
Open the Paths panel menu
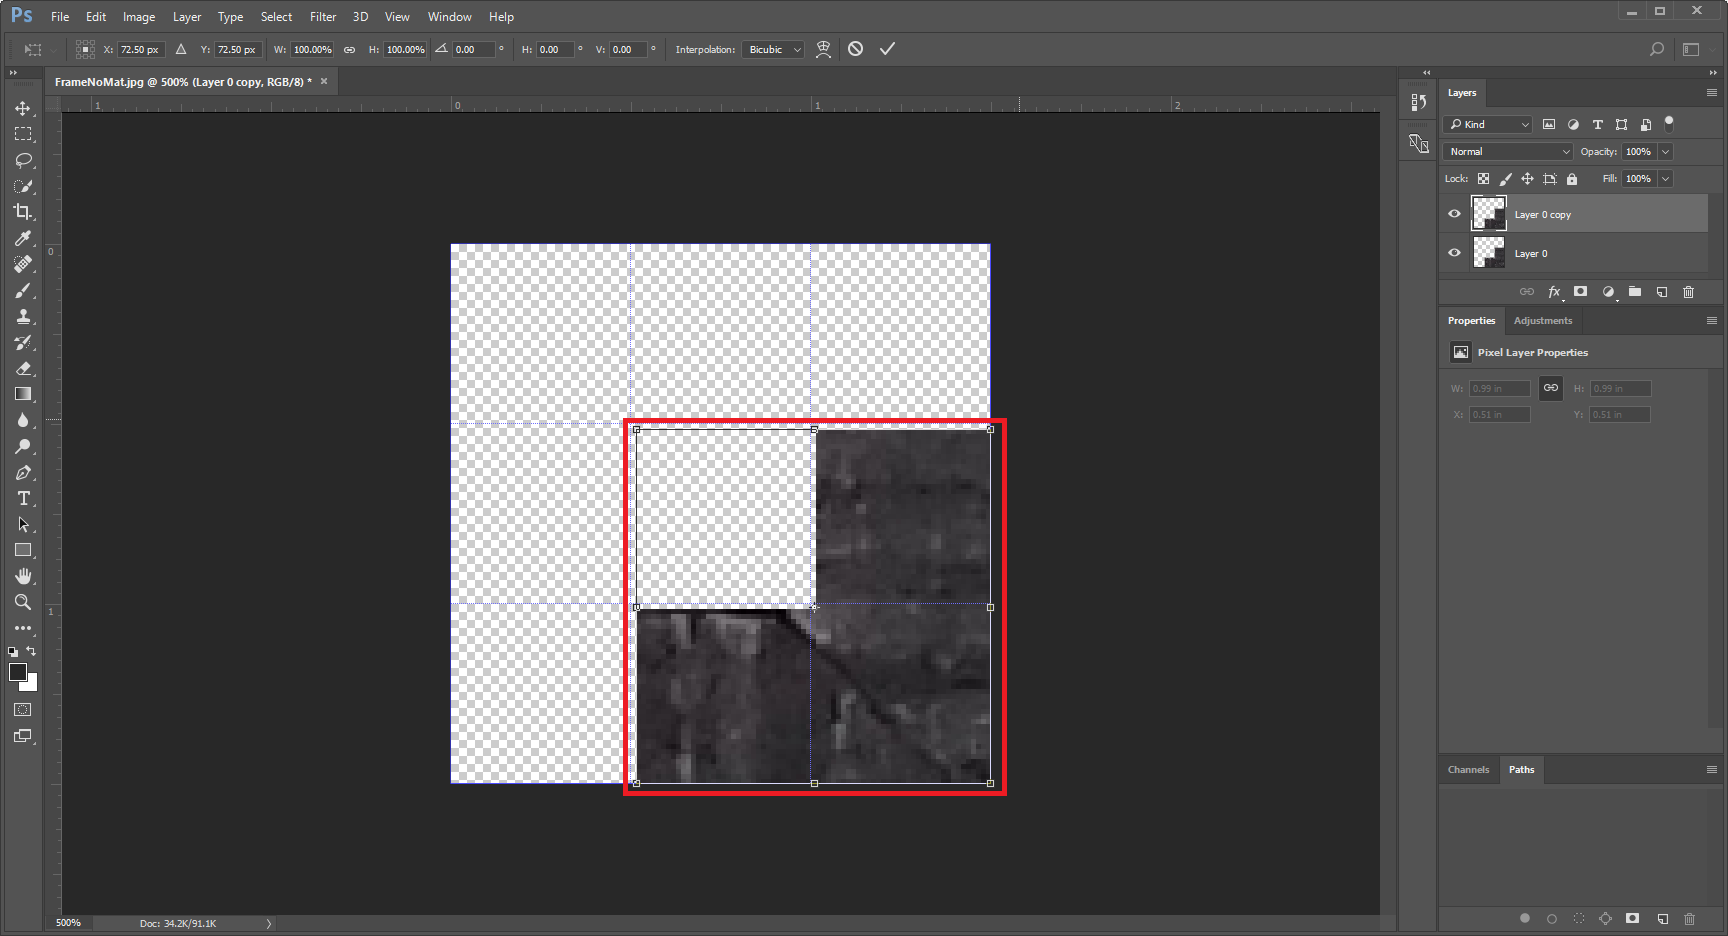[1711, 770]
